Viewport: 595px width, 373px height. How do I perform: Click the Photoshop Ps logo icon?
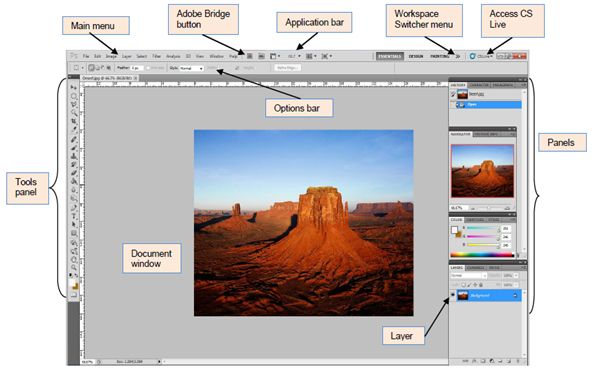click(x=74, y=56)
